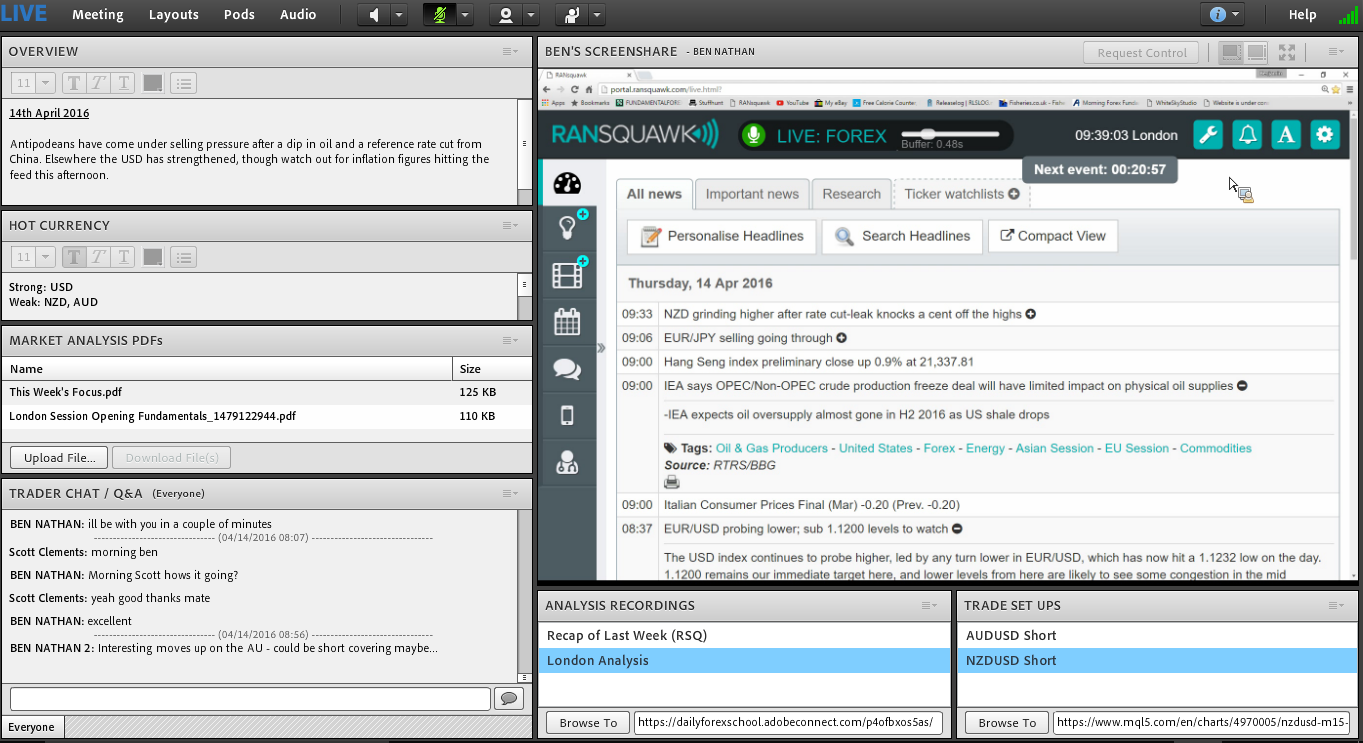Screen dimensions: 1363x743
Task: Click the film video sidebar icon
Action: [x=567, y=275]
